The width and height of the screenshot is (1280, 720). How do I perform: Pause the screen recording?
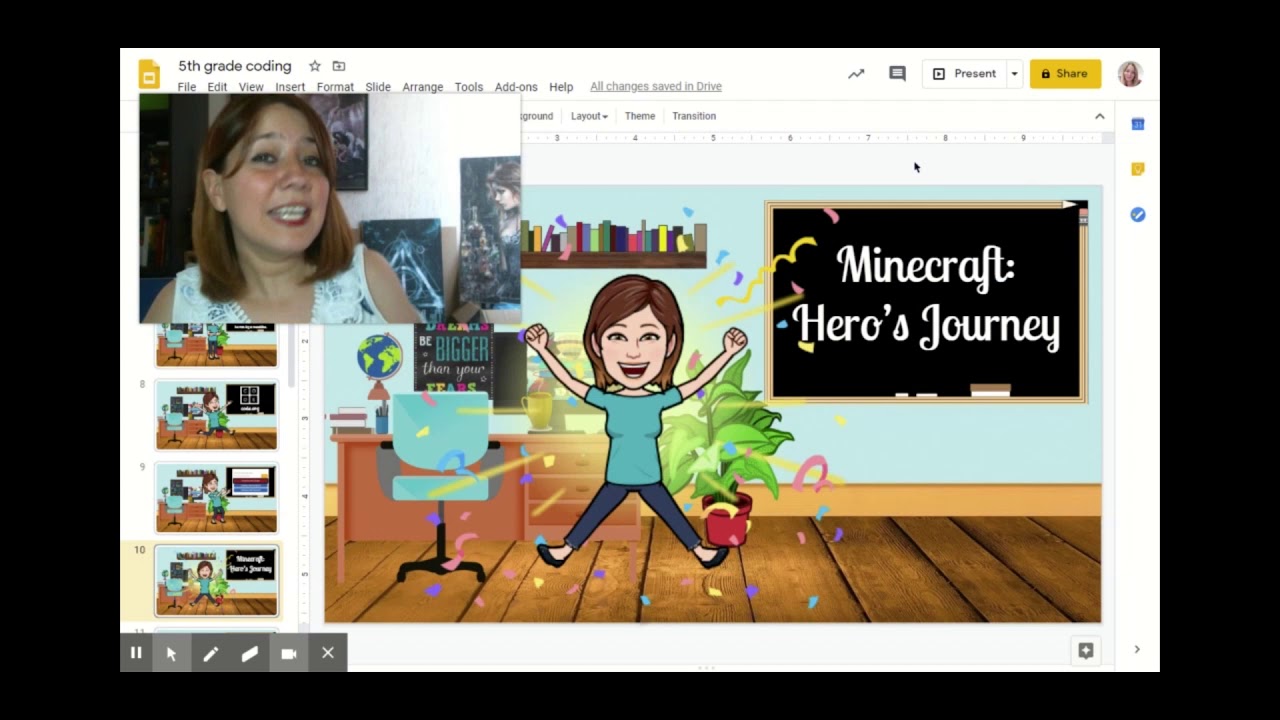(136, 653)
